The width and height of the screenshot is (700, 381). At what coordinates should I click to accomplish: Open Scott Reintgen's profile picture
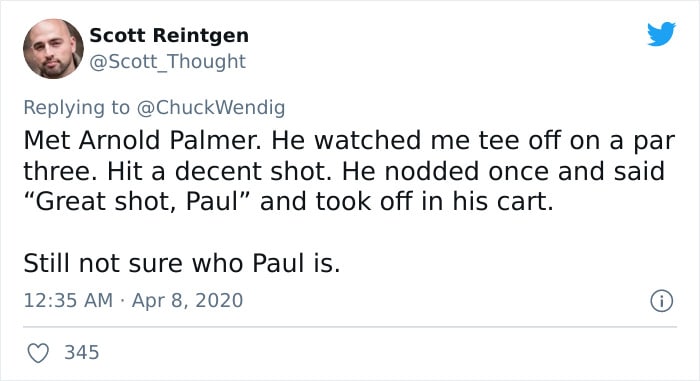tap(53, 49)
